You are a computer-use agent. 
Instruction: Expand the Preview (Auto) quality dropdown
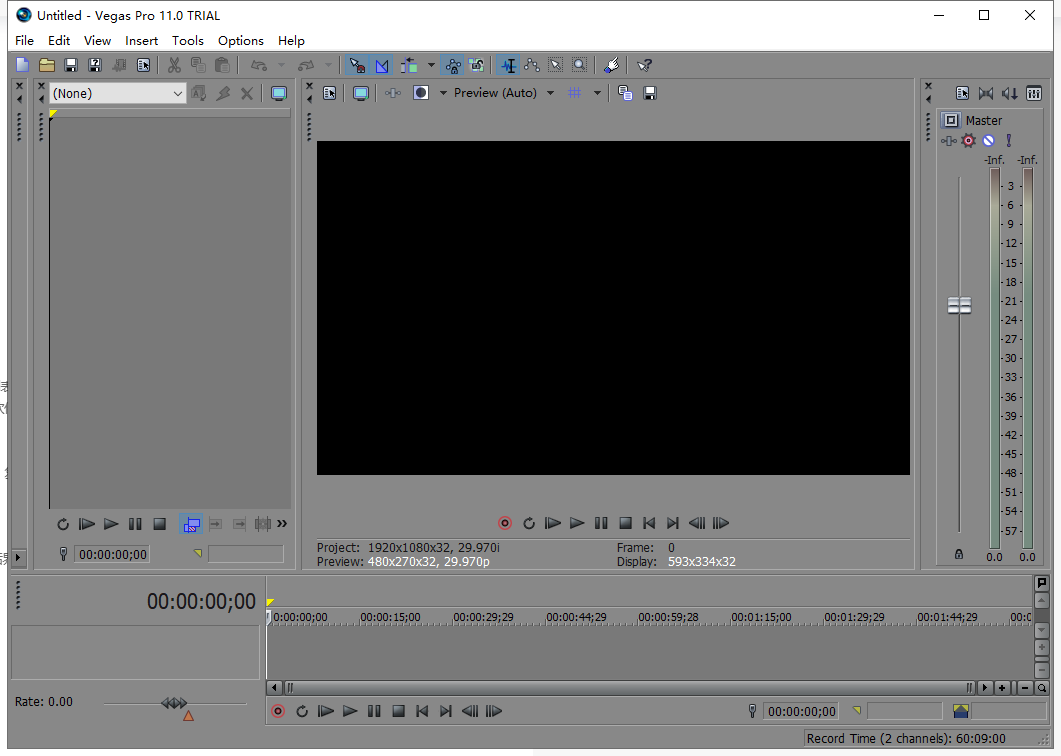[549, 93]
